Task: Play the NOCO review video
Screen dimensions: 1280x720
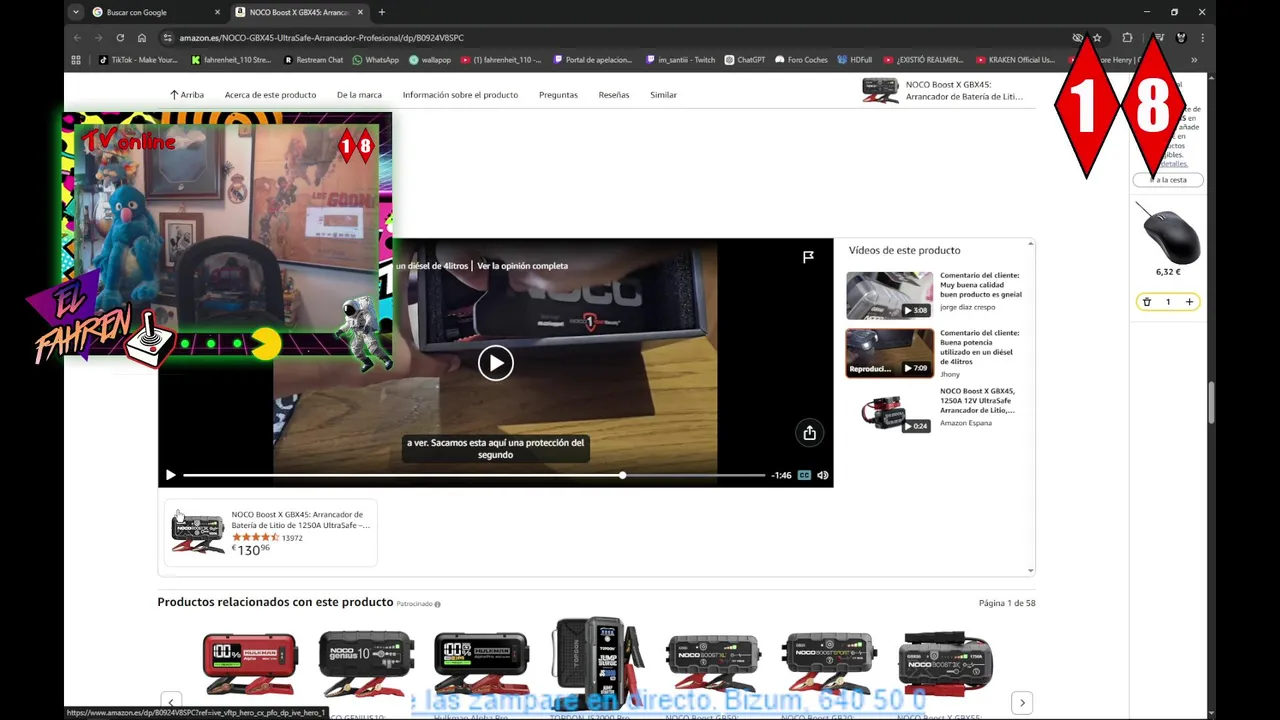Action: [x=495, y=363]
